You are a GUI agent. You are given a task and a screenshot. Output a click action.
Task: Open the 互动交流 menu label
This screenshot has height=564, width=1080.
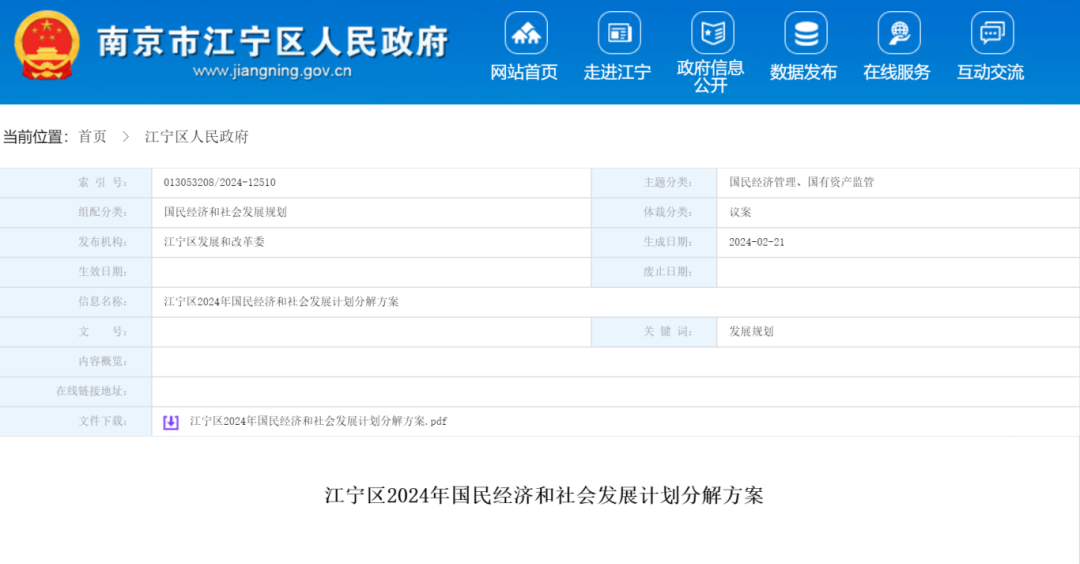click(x=990, y=72)
